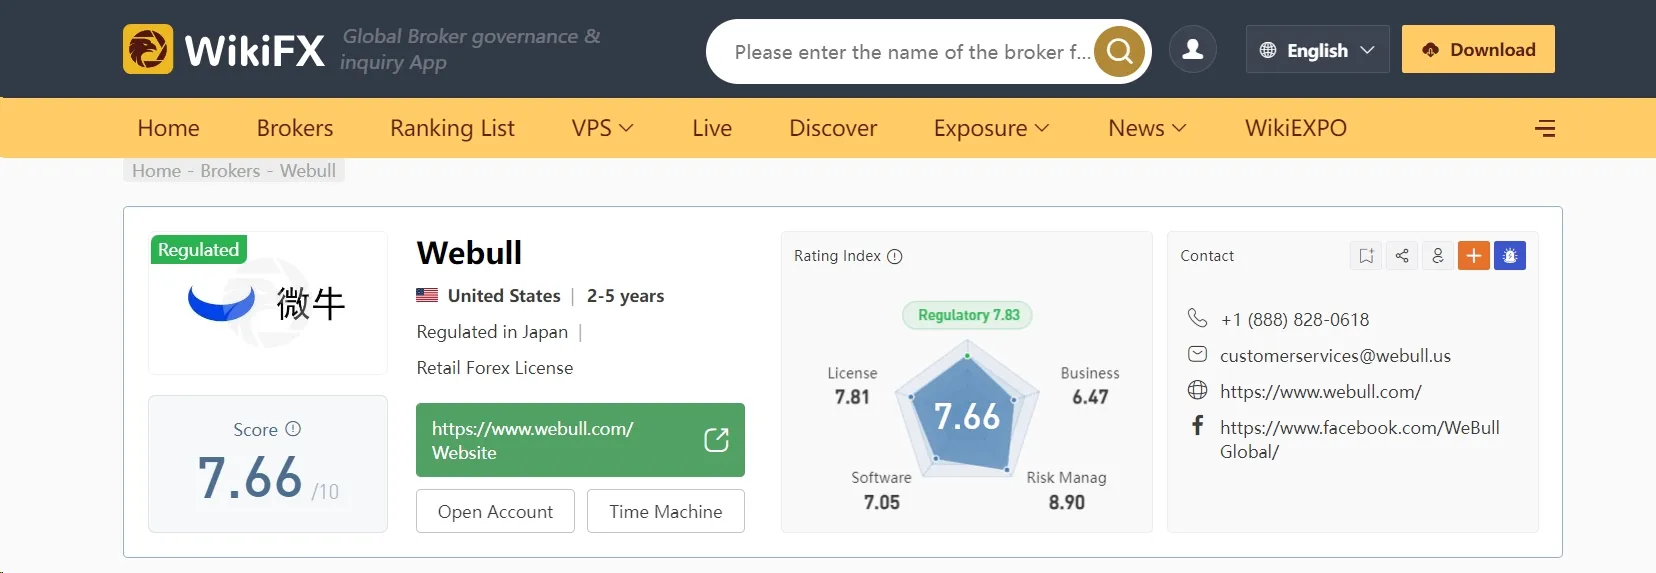
Task: Click the Software 7.05 value
Action: 882,502
